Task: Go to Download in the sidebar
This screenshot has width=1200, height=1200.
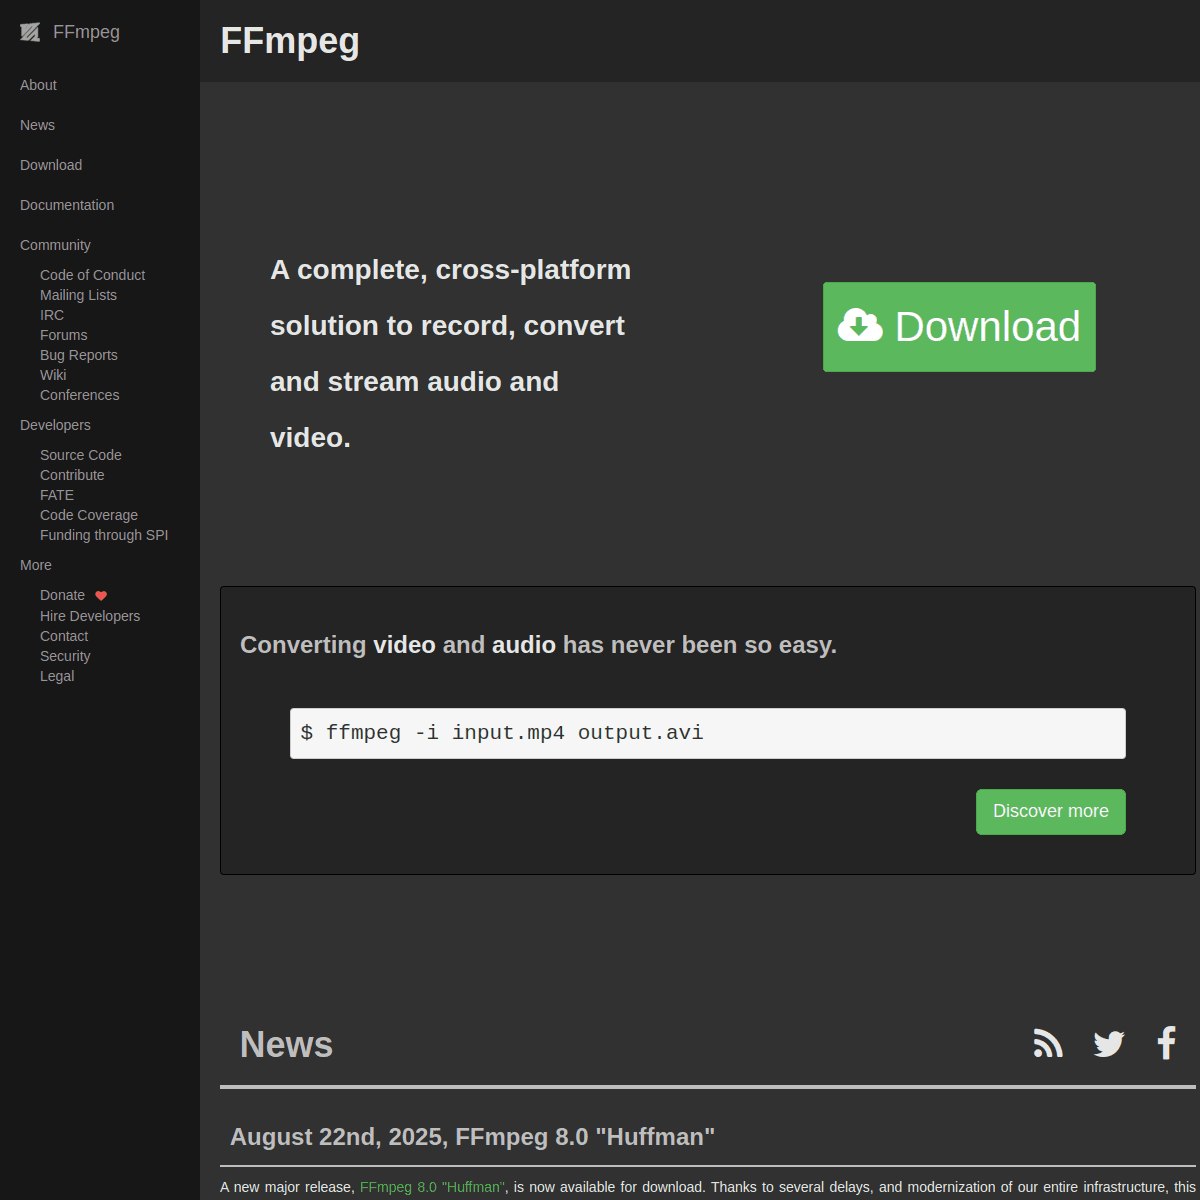Action: tap(51, 165)
